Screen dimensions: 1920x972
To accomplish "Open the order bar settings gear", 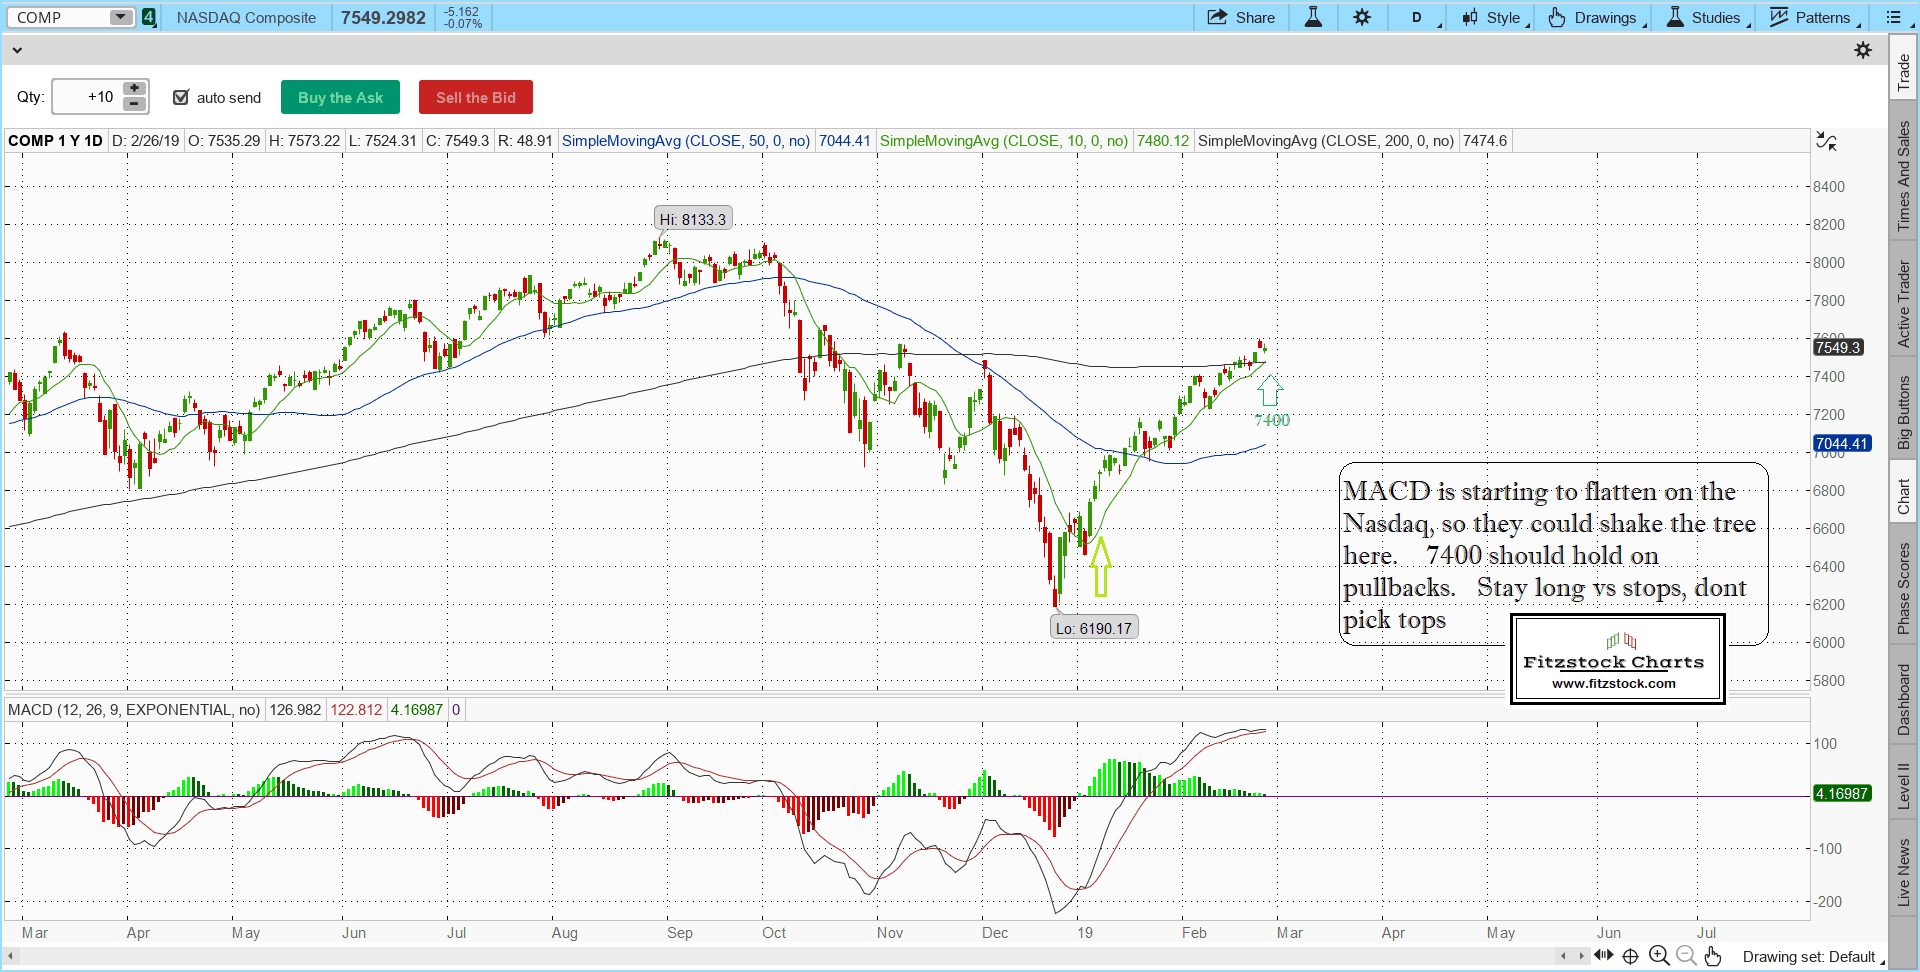I will click(x=1863, y=50).
